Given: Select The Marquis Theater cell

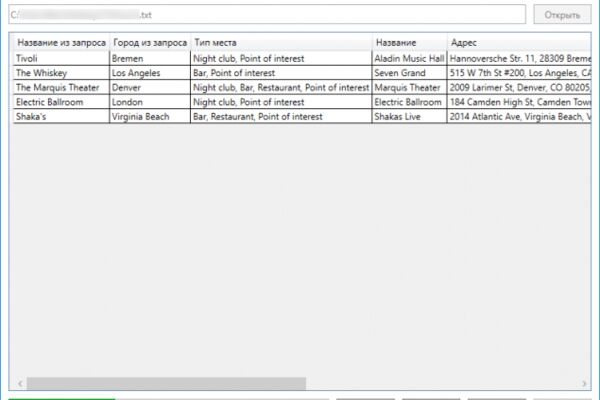Looking at the screenshot, I should click(62, 87).
